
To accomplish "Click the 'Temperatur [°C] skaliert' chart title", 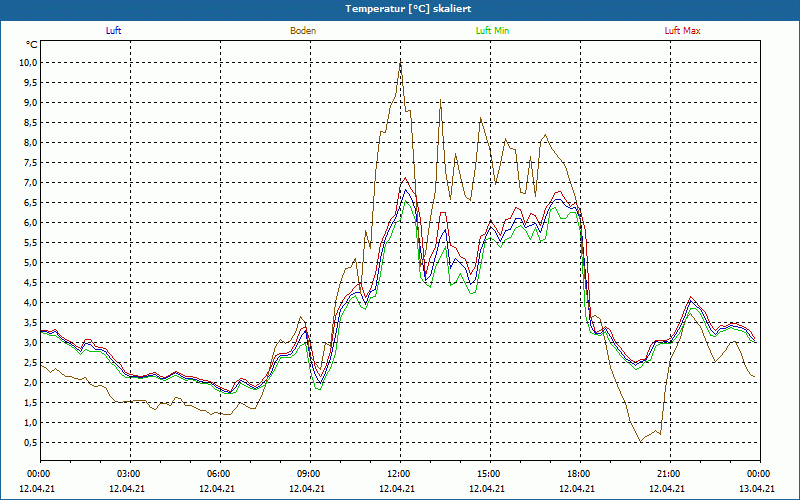I will (408, 9).
